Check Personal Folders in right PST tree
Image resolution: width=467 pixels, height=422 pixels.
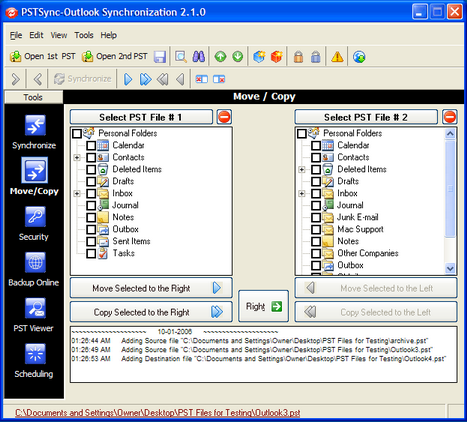302,134
